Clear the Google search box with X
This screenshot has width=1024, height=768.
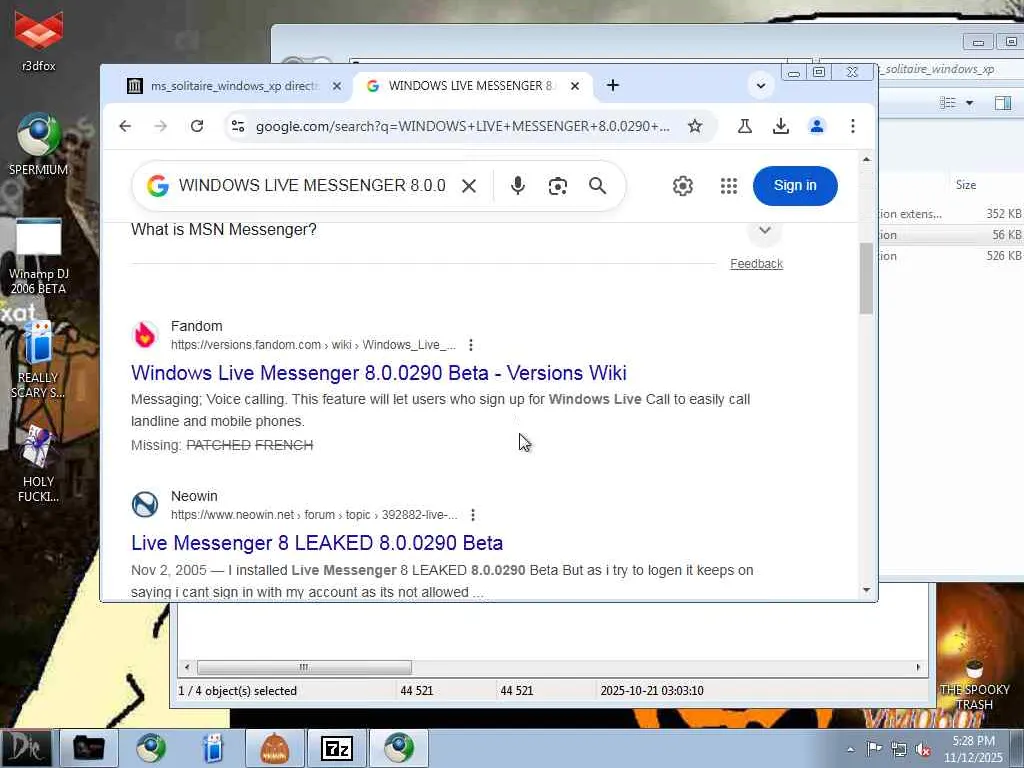pos(468,186)
